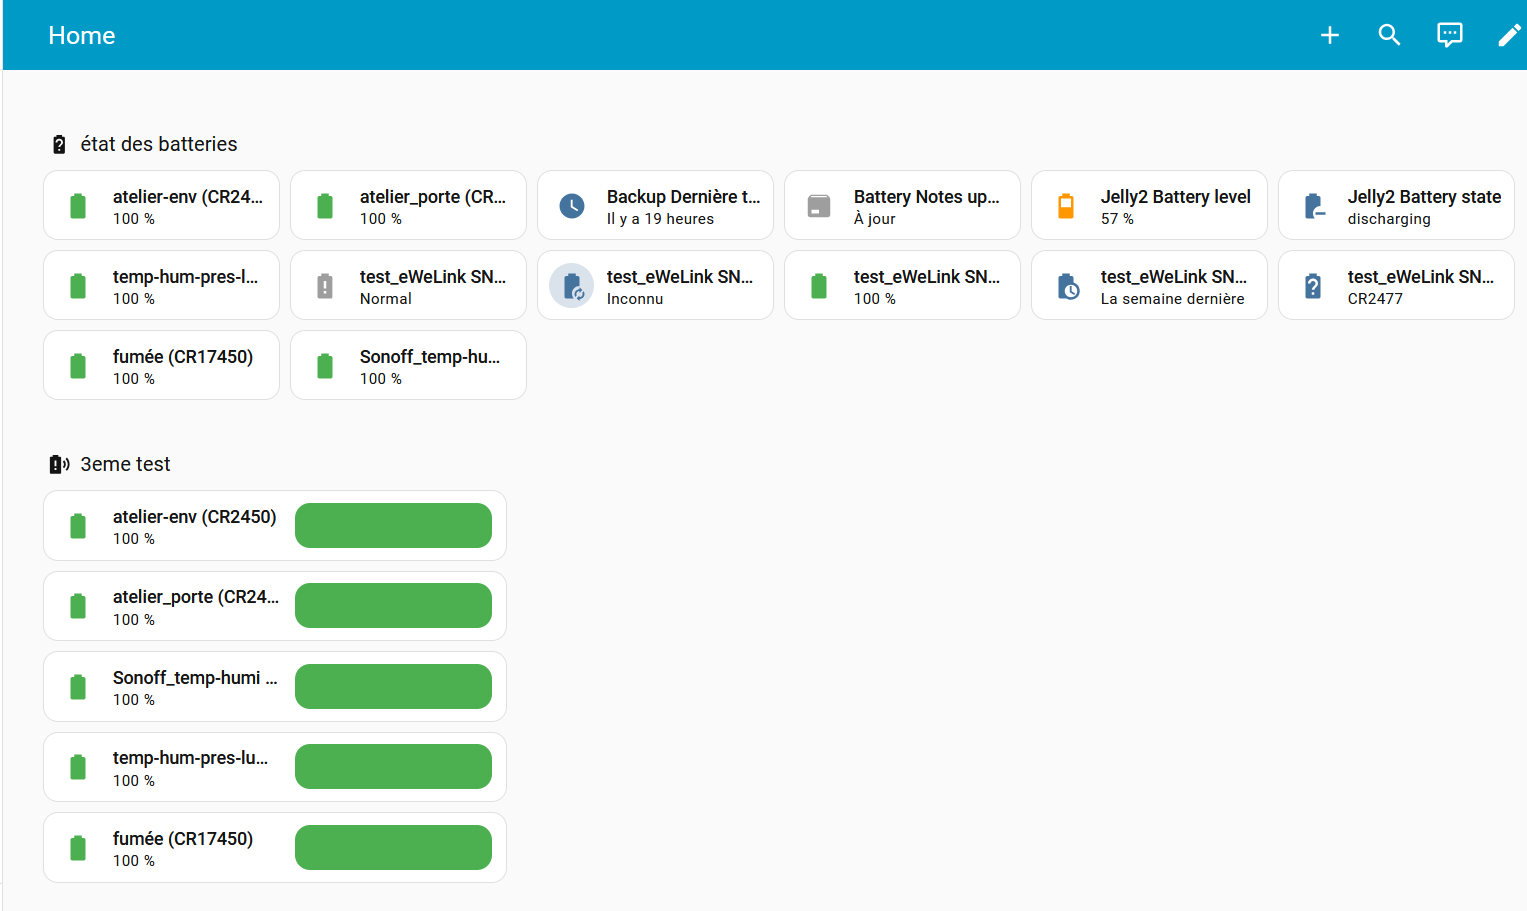Click the orange Jelly2 Battery level icon

click(x=1066, y=206)
